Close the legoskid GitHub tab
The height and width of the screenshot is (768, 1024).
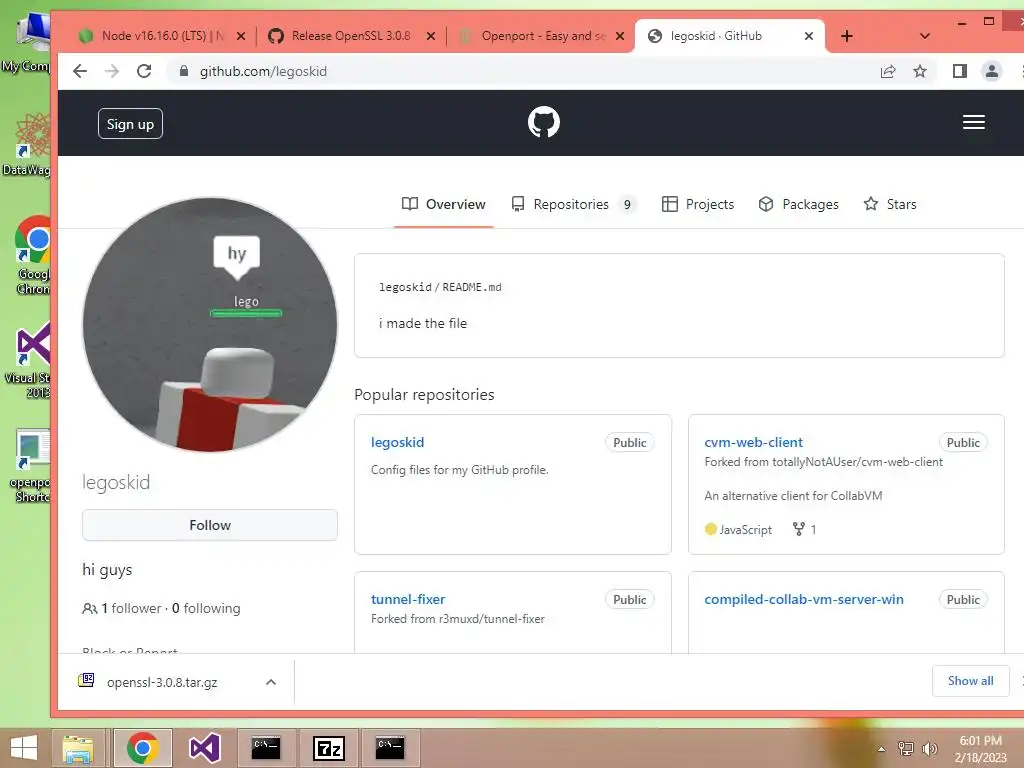pyautogui.click(x=808, y=36)
